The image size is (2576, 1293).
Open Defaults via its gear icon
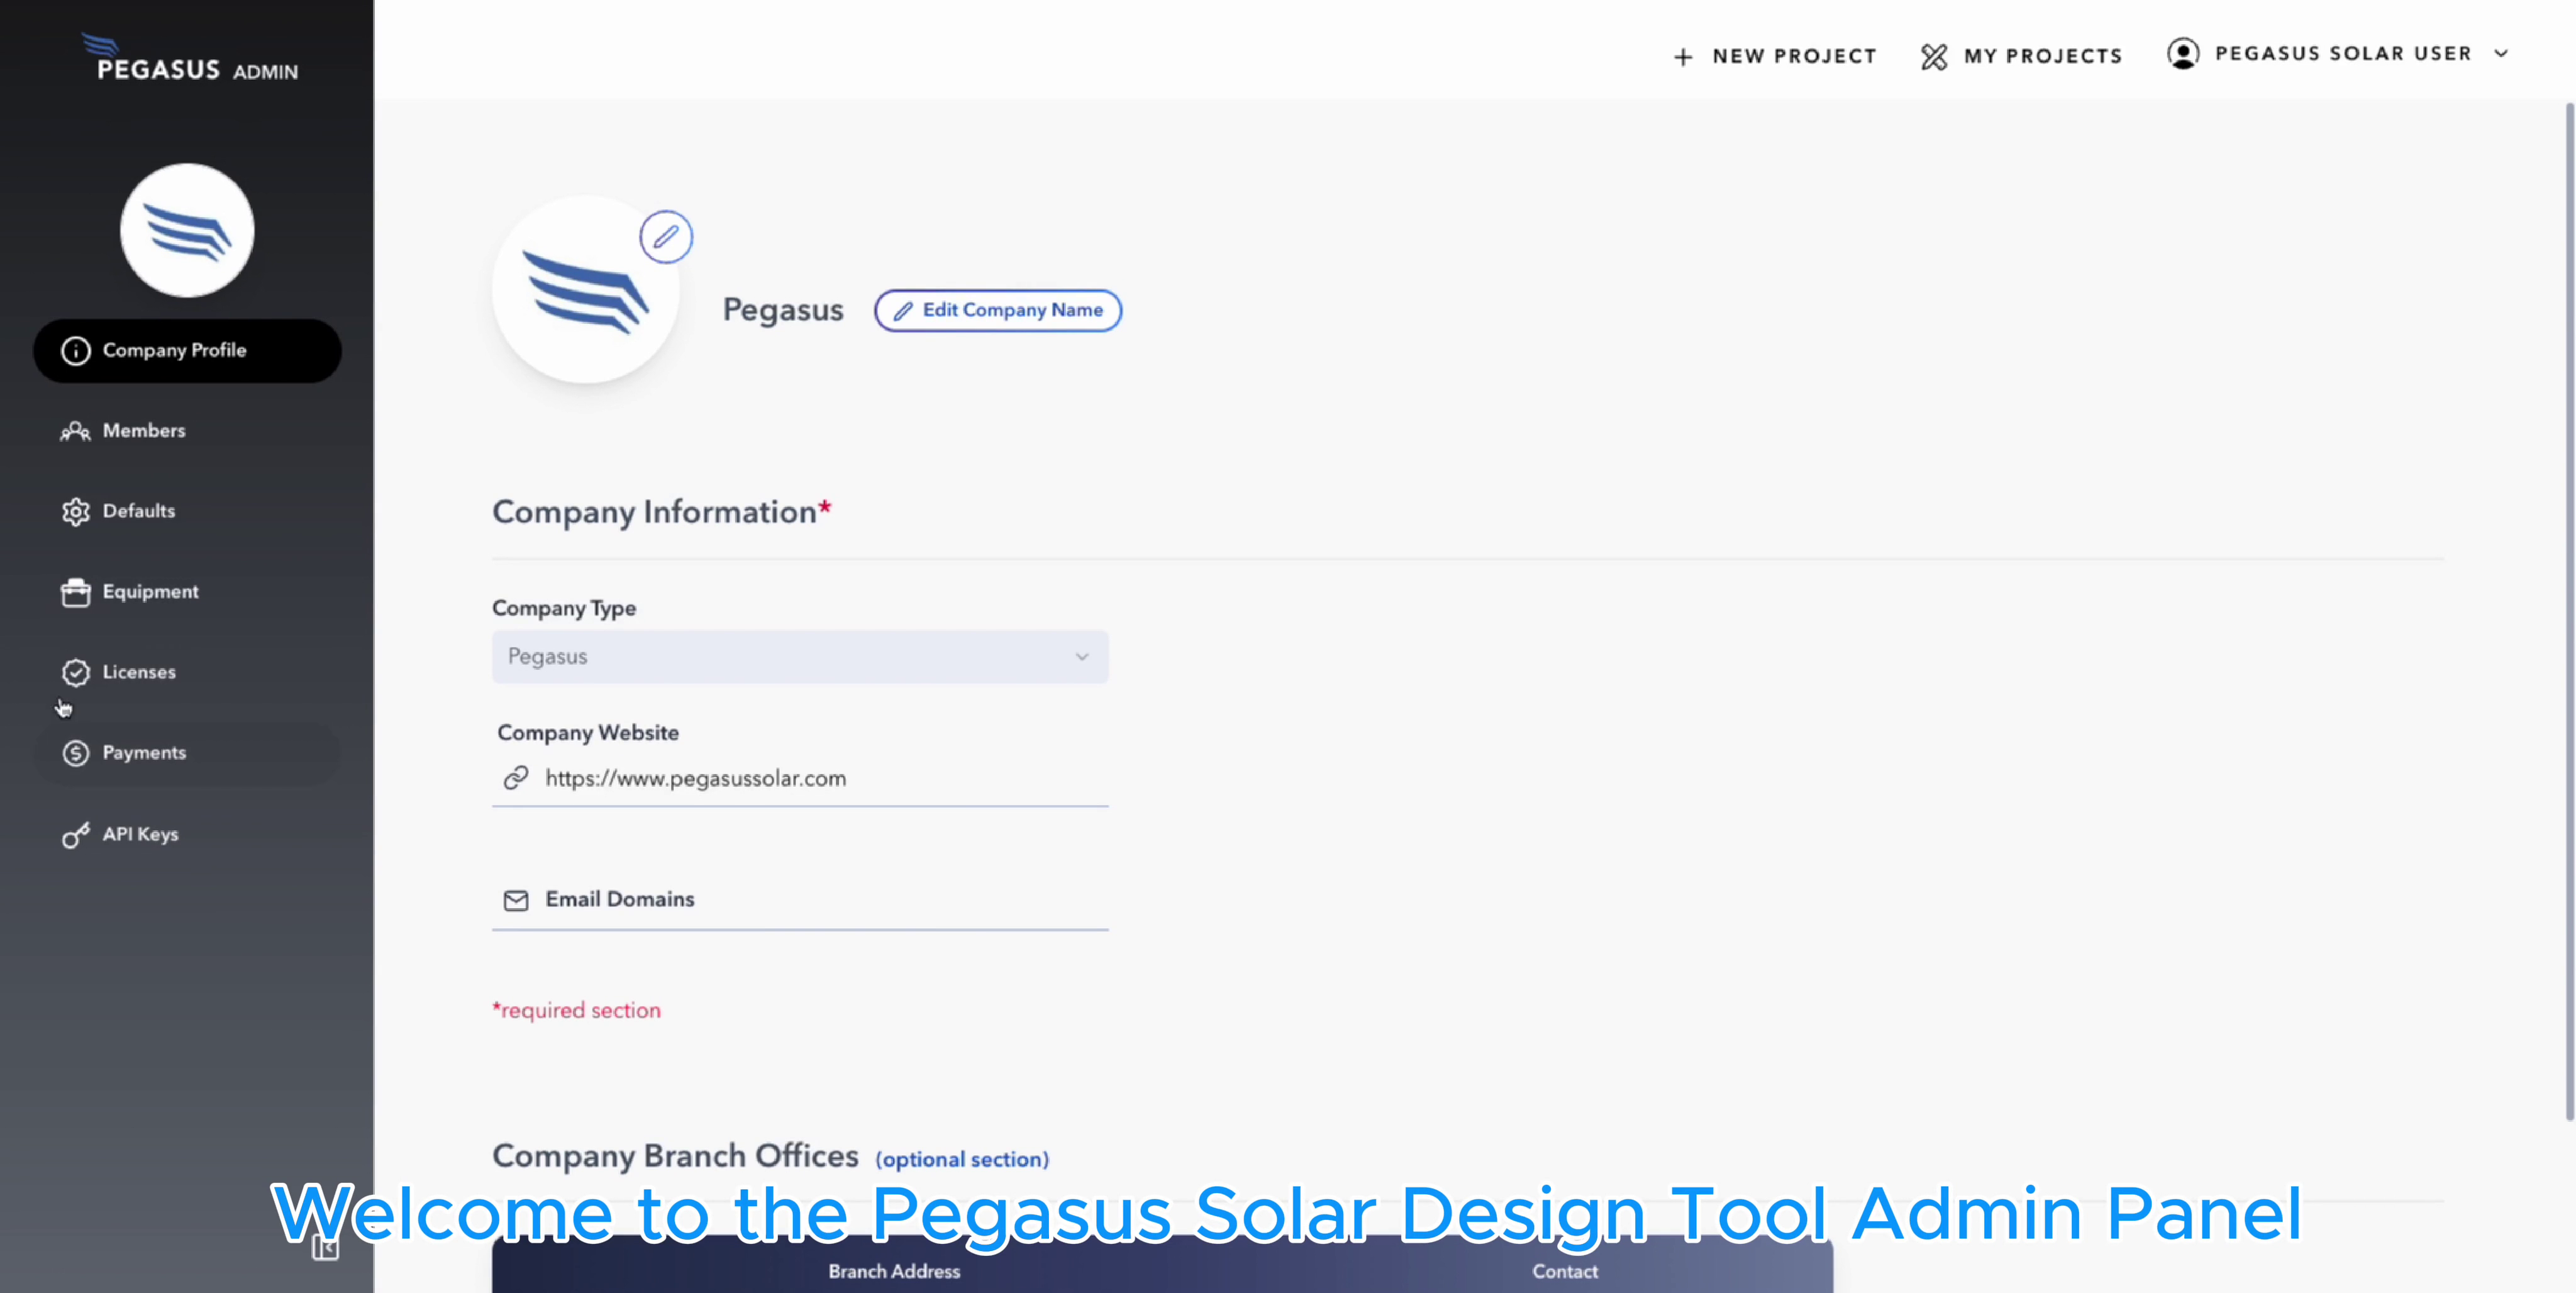point(76,511)
